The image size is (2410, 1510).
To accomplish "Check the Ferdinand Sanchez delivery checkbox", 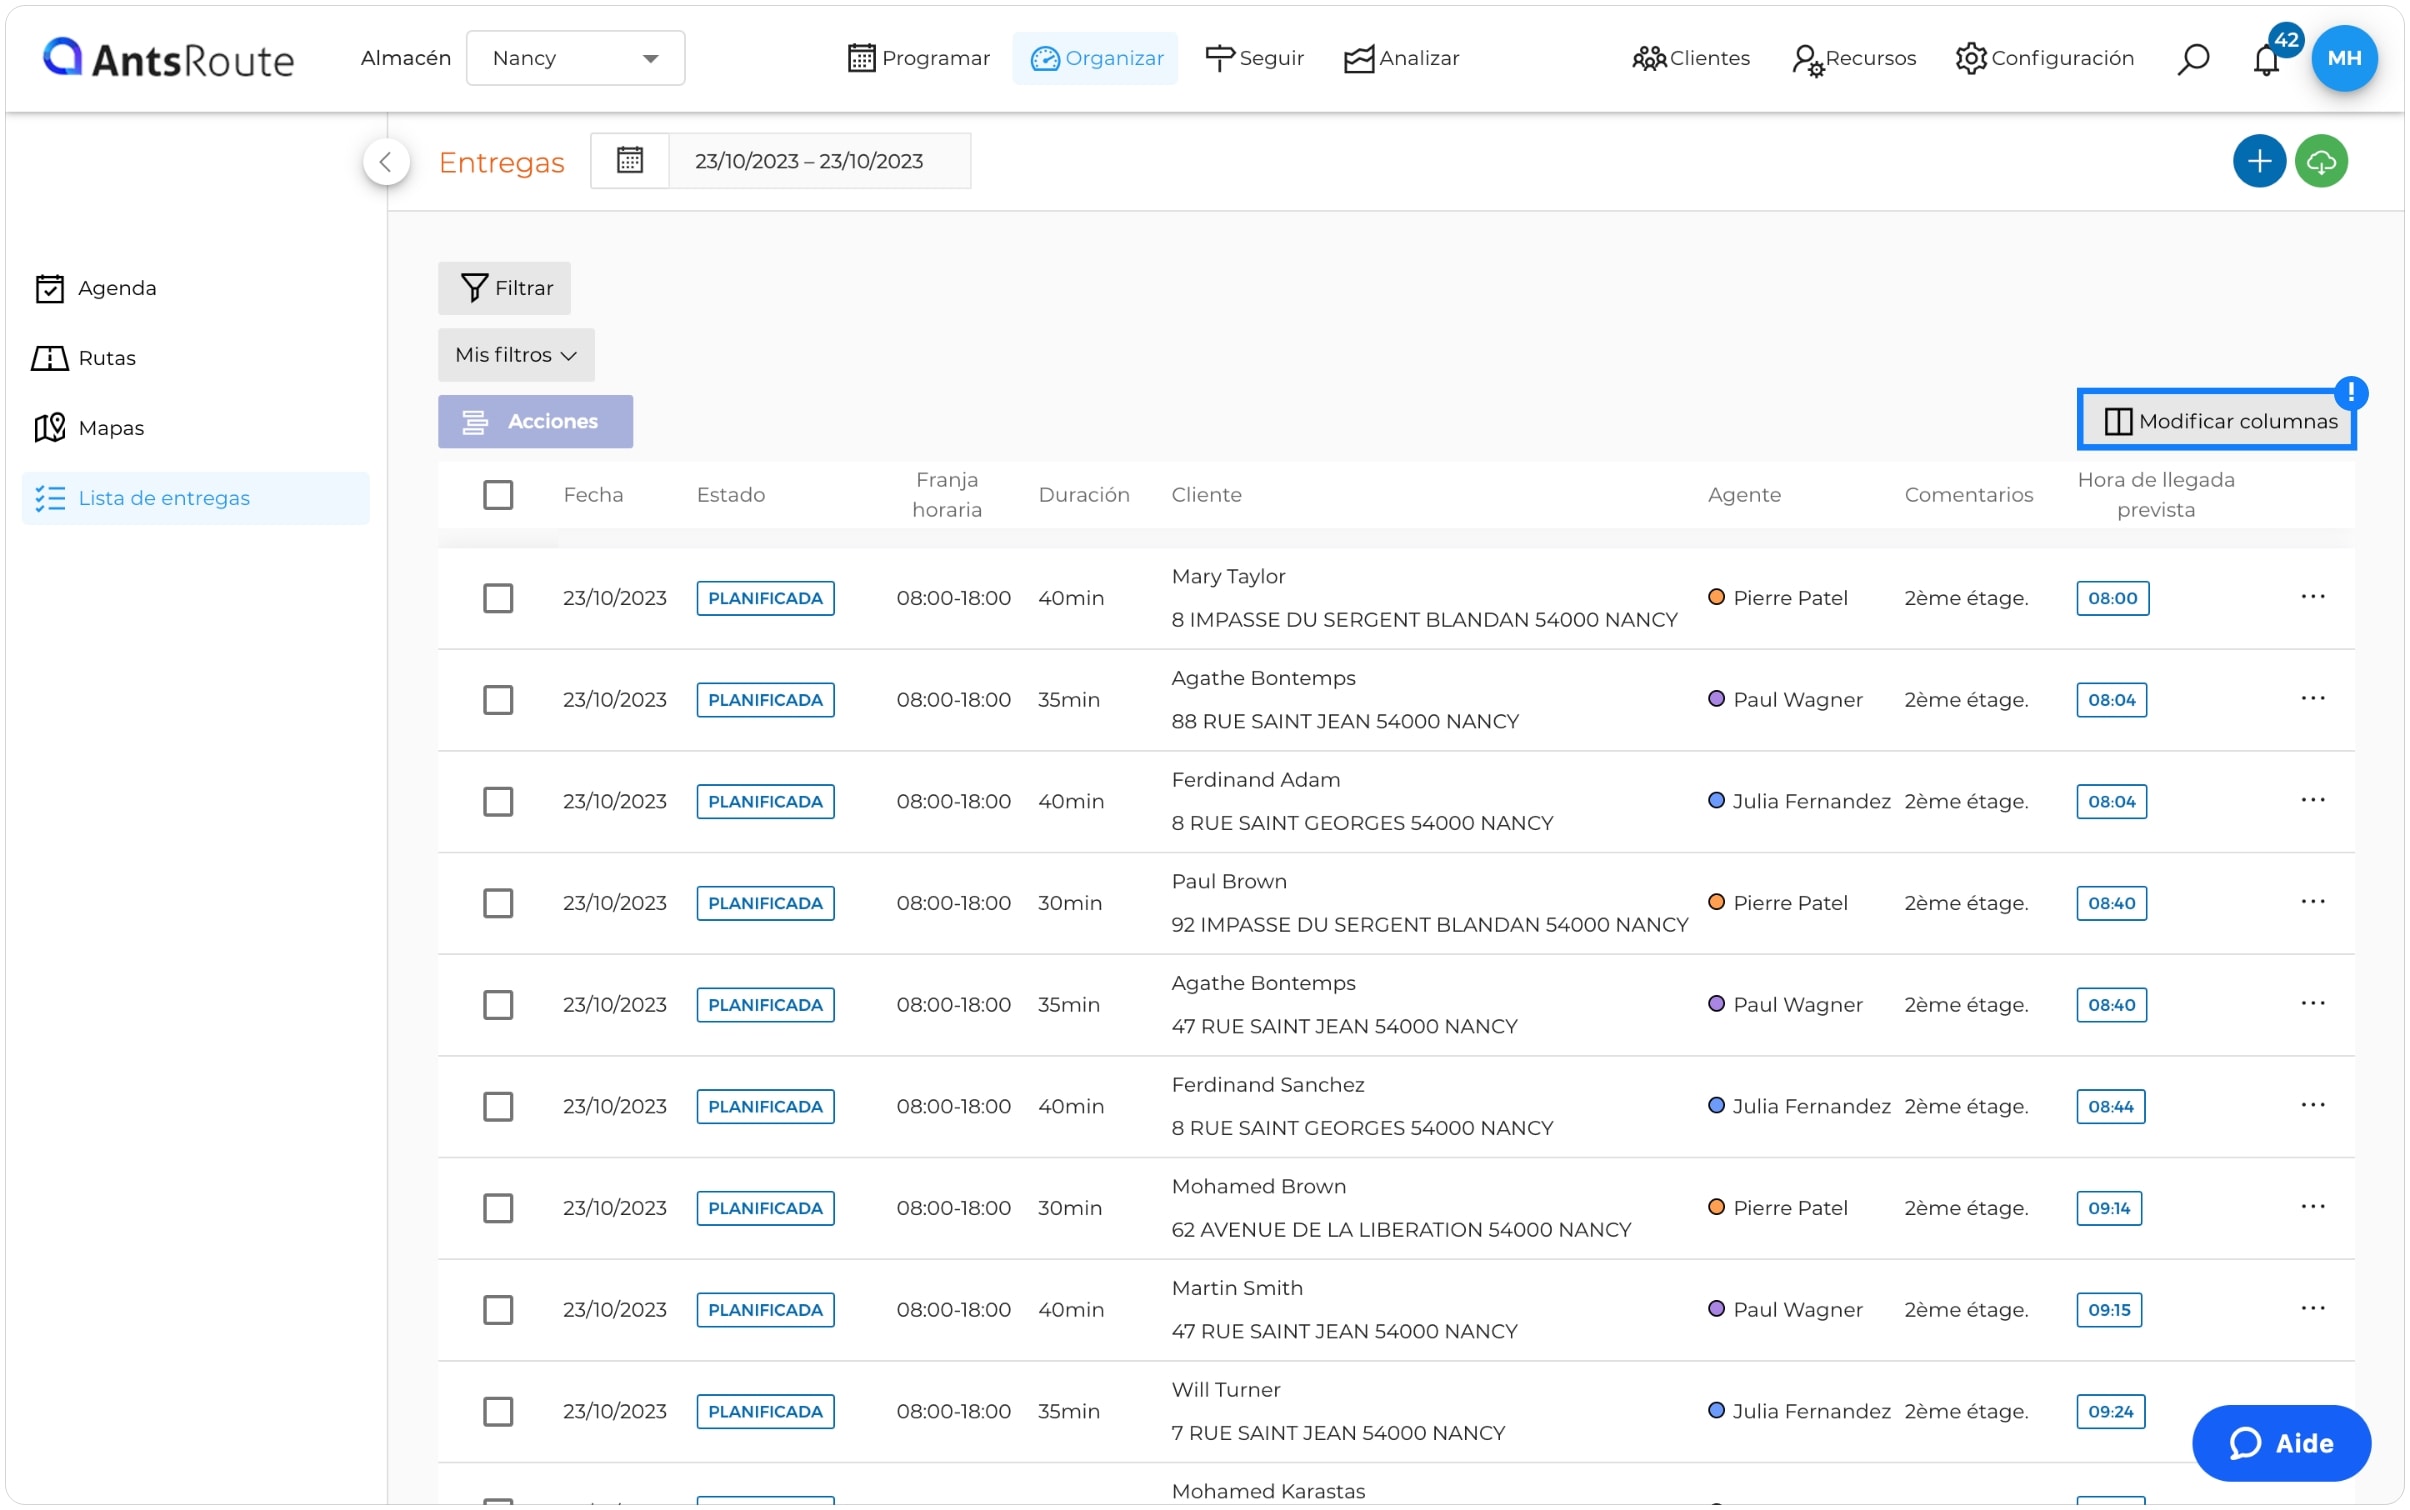I will [x=498, y=1106].
